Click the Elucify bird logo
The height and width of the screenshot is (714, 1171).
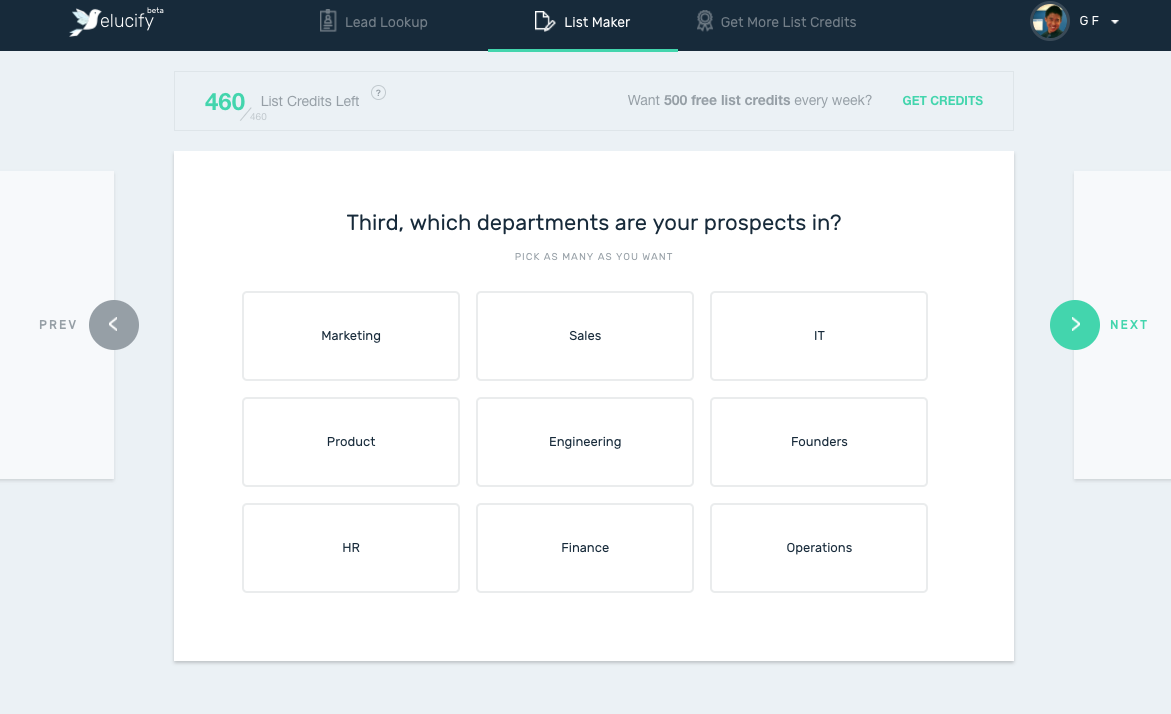pos(84,22)
